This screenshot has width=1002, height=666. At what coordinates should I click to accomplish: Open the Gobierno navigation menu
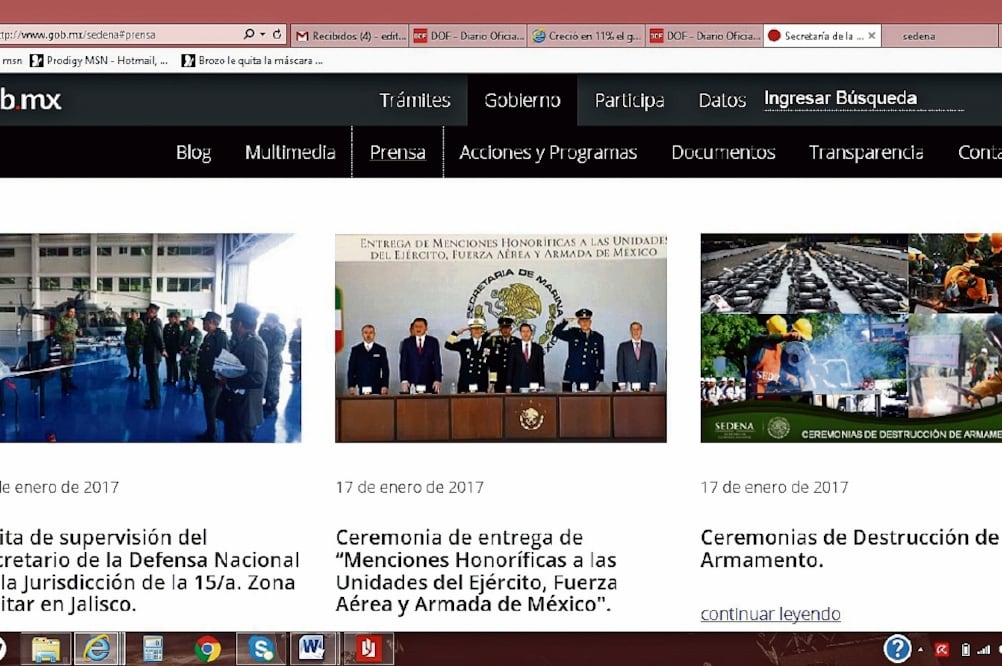point(521,99)
